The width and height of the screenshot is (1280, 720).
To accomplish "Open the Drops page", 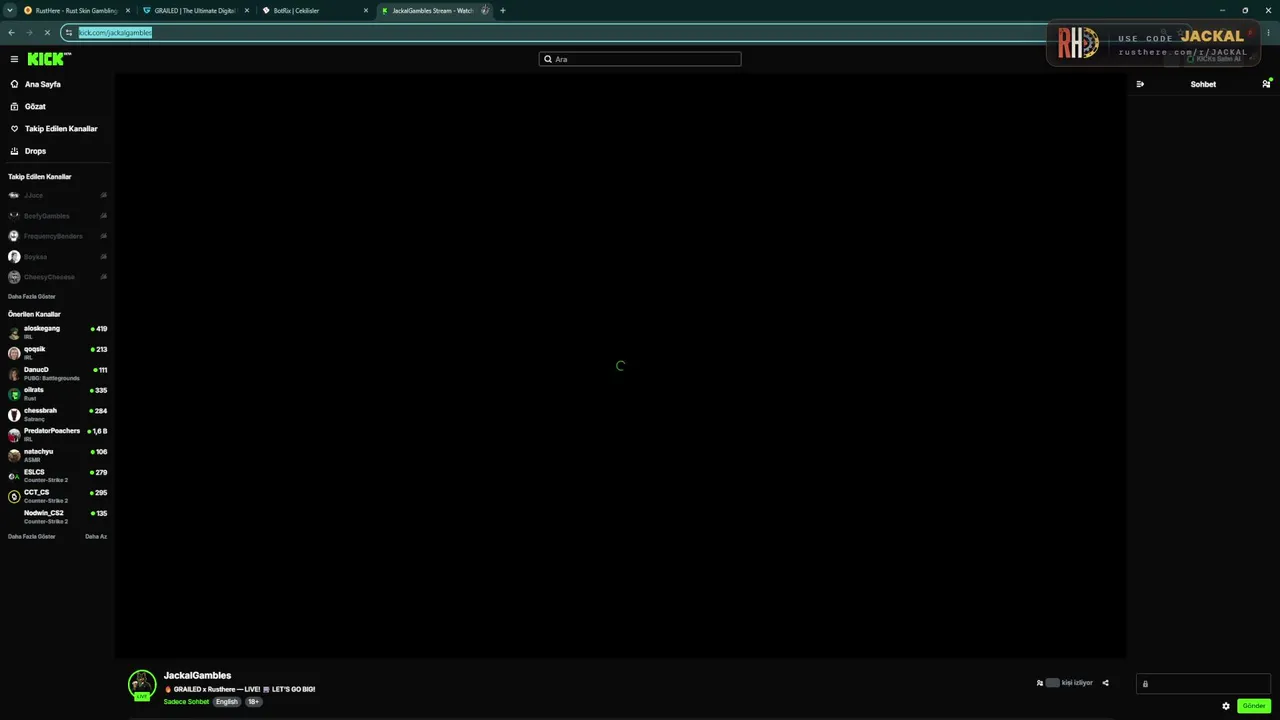I will click(x=35, y=151).
